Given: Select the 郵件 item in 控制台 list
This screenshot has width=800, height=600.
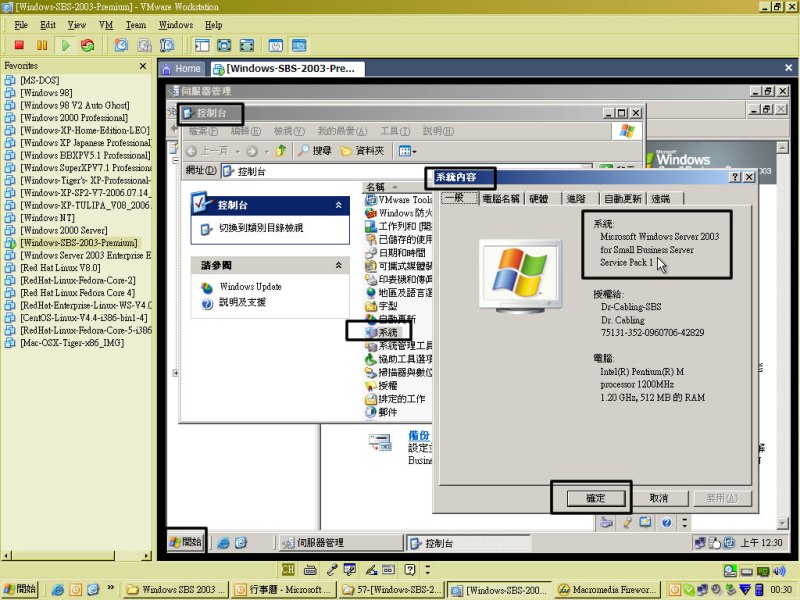Looking at the screenshot, I should pyautogui.click(x=382, y=412).
